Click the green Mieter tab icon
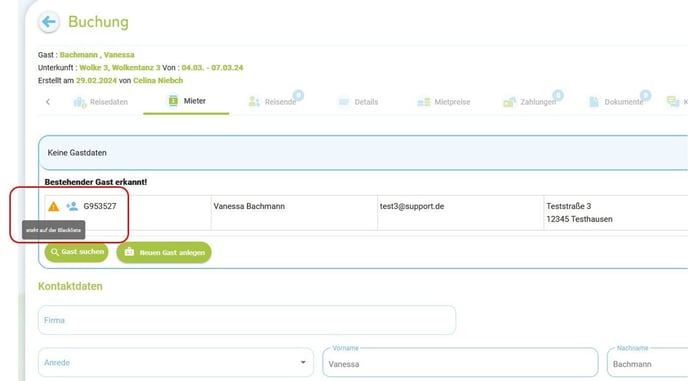Image resolution: width=688 pixels, height=381 pixels. (x=173, y=101)
